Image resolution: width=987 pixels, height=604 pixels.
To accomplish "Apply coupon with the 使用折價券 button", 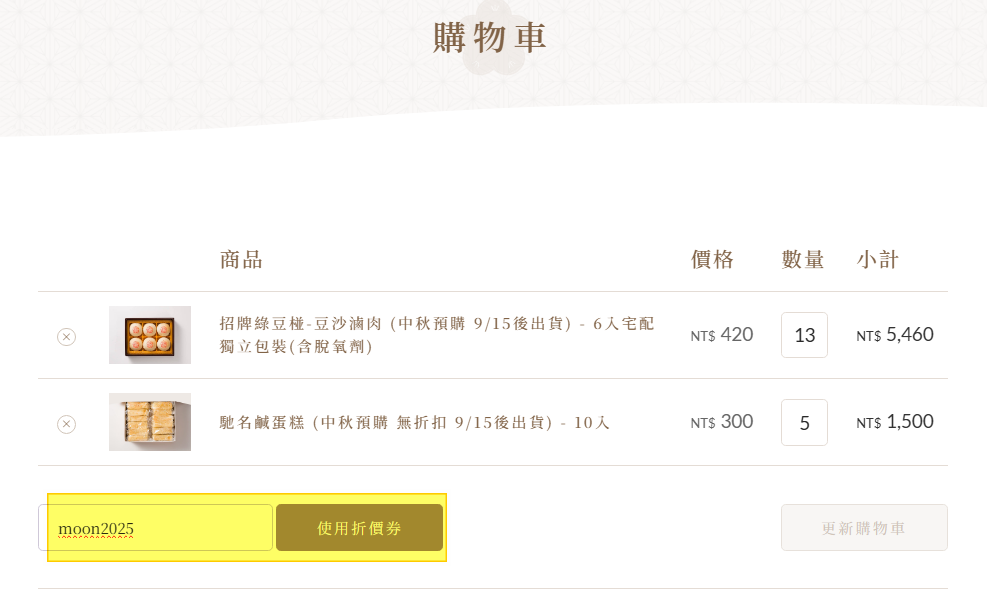I will click(359, 528).
